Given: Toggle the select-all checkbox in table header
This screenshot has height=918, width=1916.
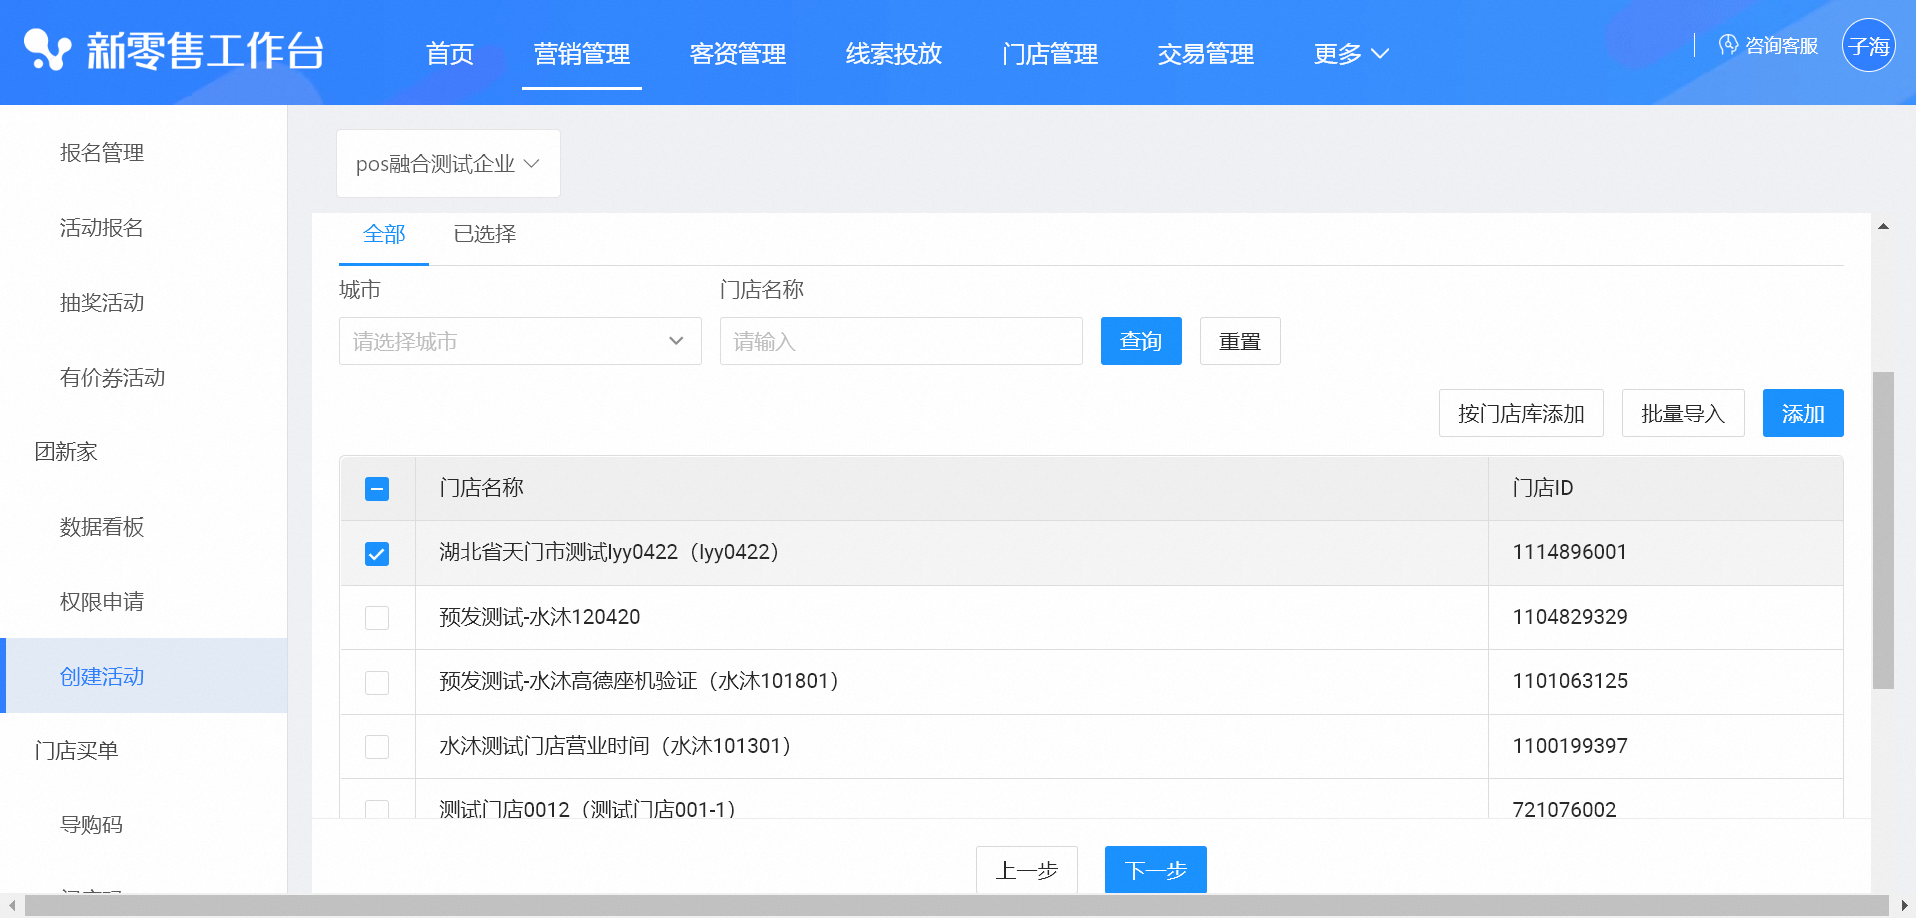Looking at the screenshot, I should pyautogui.click(x=377, y=489).
